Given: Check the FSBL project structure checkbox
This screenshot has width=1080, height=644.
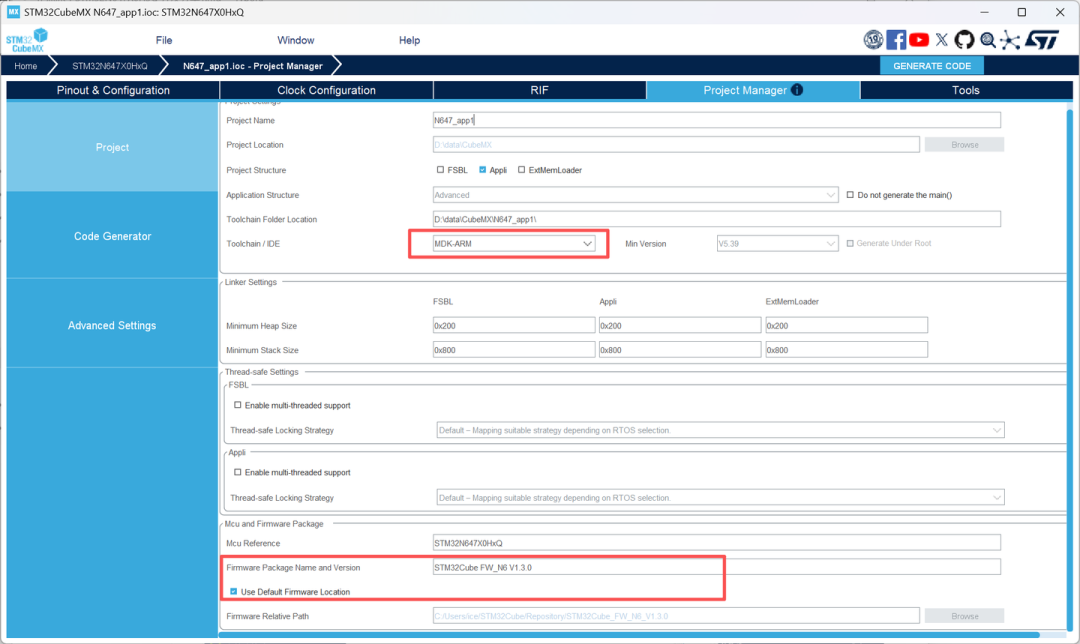Looking at the screenshot, I should 440,169.
